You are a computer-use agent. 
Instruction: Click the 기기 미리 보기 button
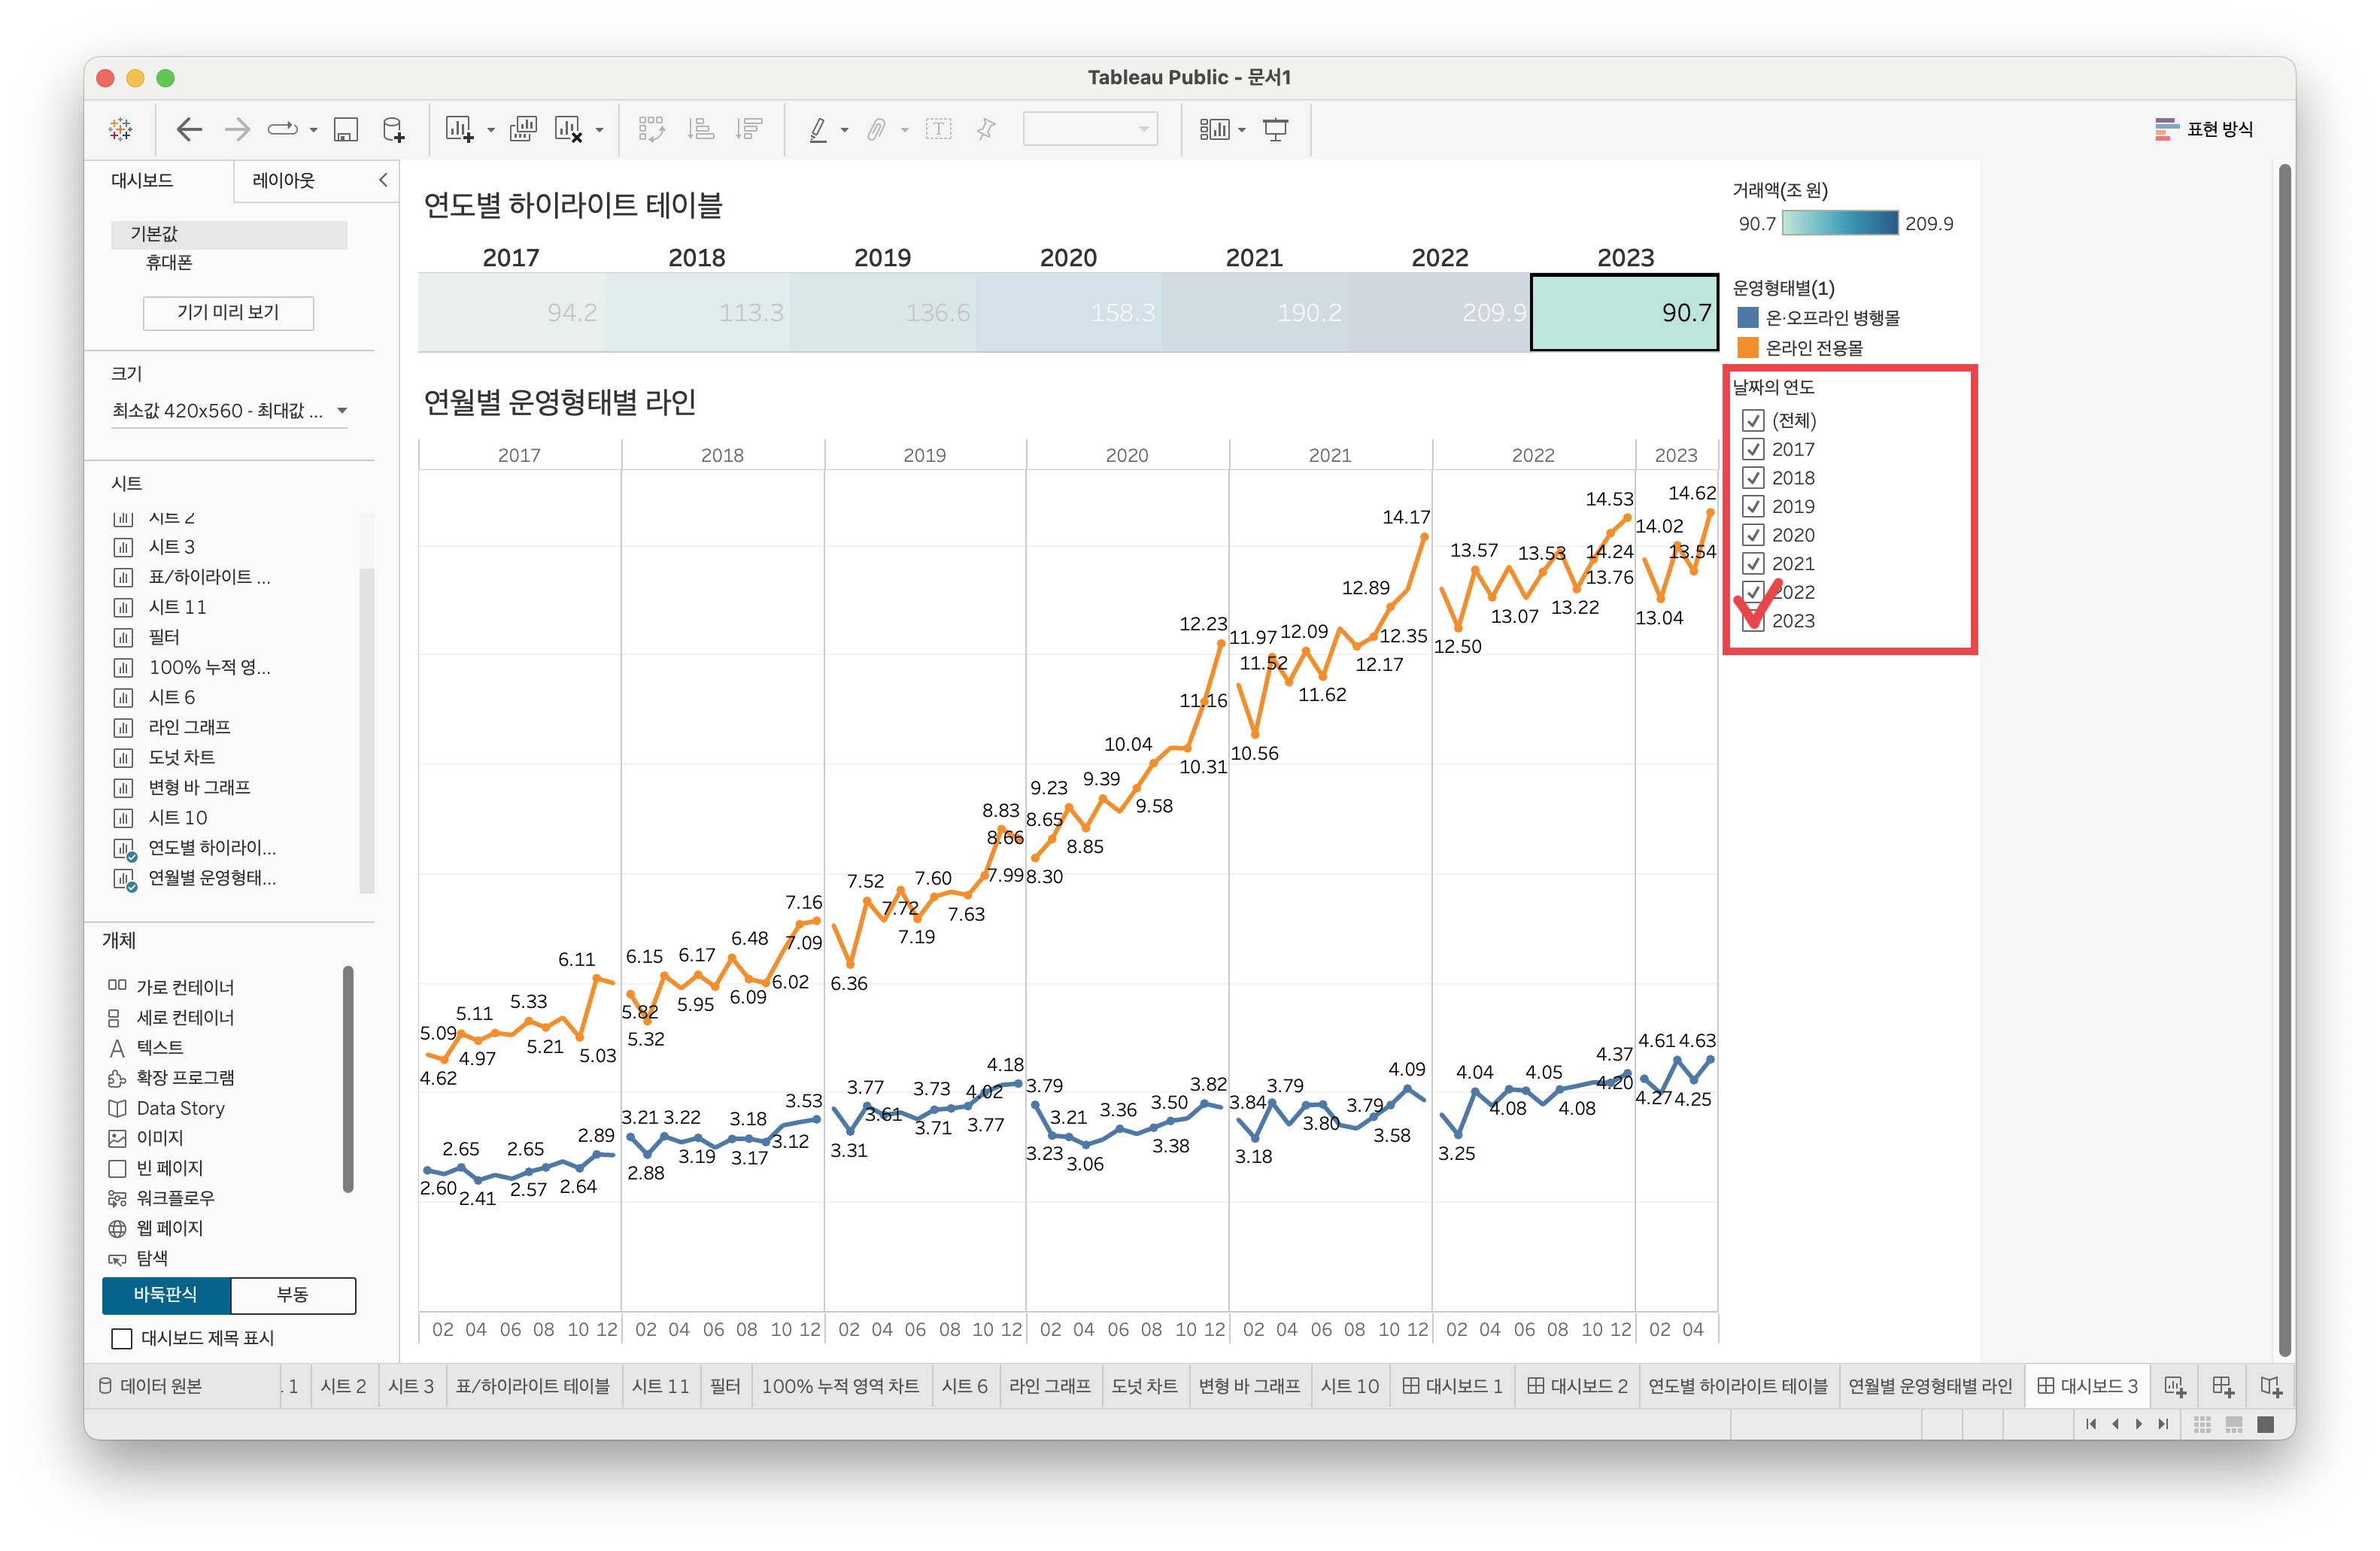[x=228, y=312]
